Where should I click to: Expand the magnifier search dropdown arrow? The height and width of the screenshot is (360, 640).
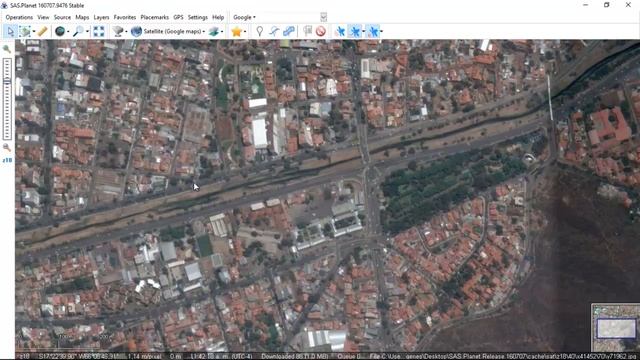click(87, 31)
